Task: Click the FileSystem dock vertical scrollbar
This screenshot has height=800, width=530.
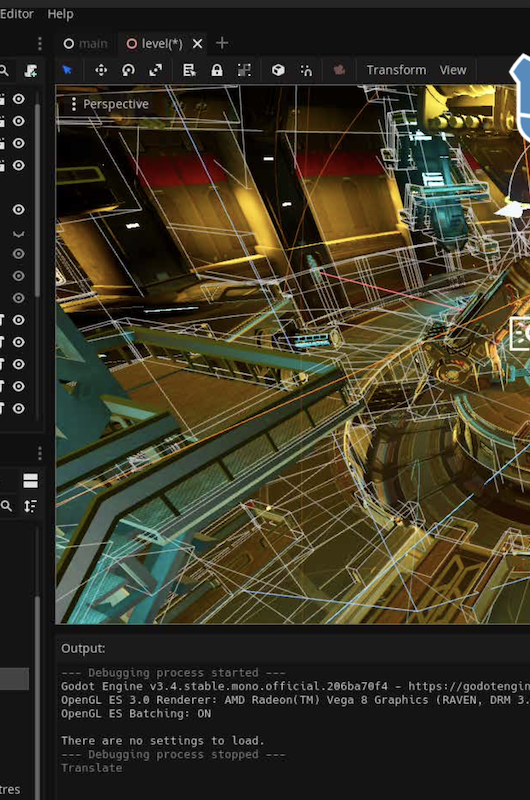Action: (x=37, y=697)
